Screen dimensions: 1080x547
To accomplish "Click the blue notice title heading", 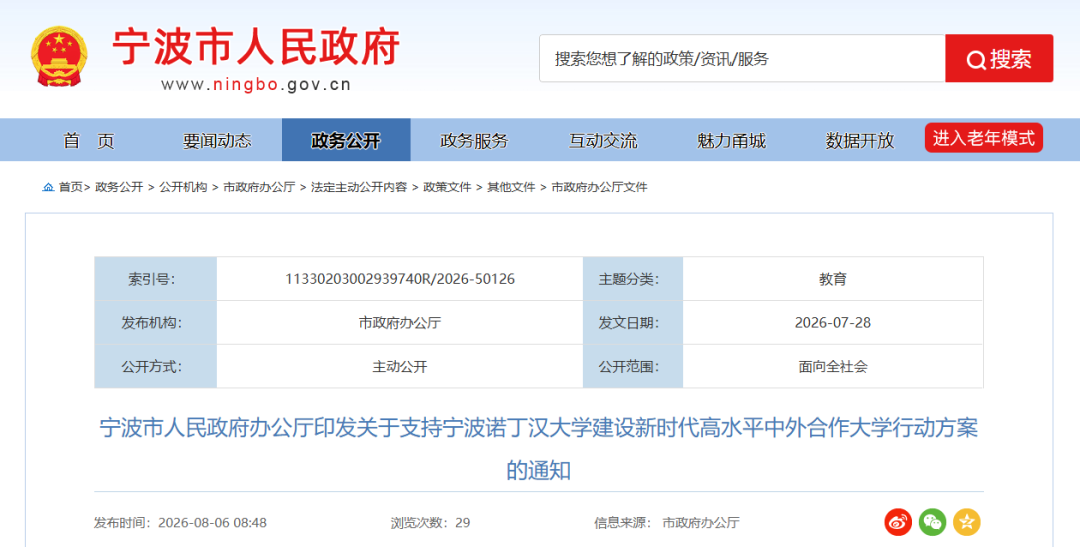I will point(539,448).
